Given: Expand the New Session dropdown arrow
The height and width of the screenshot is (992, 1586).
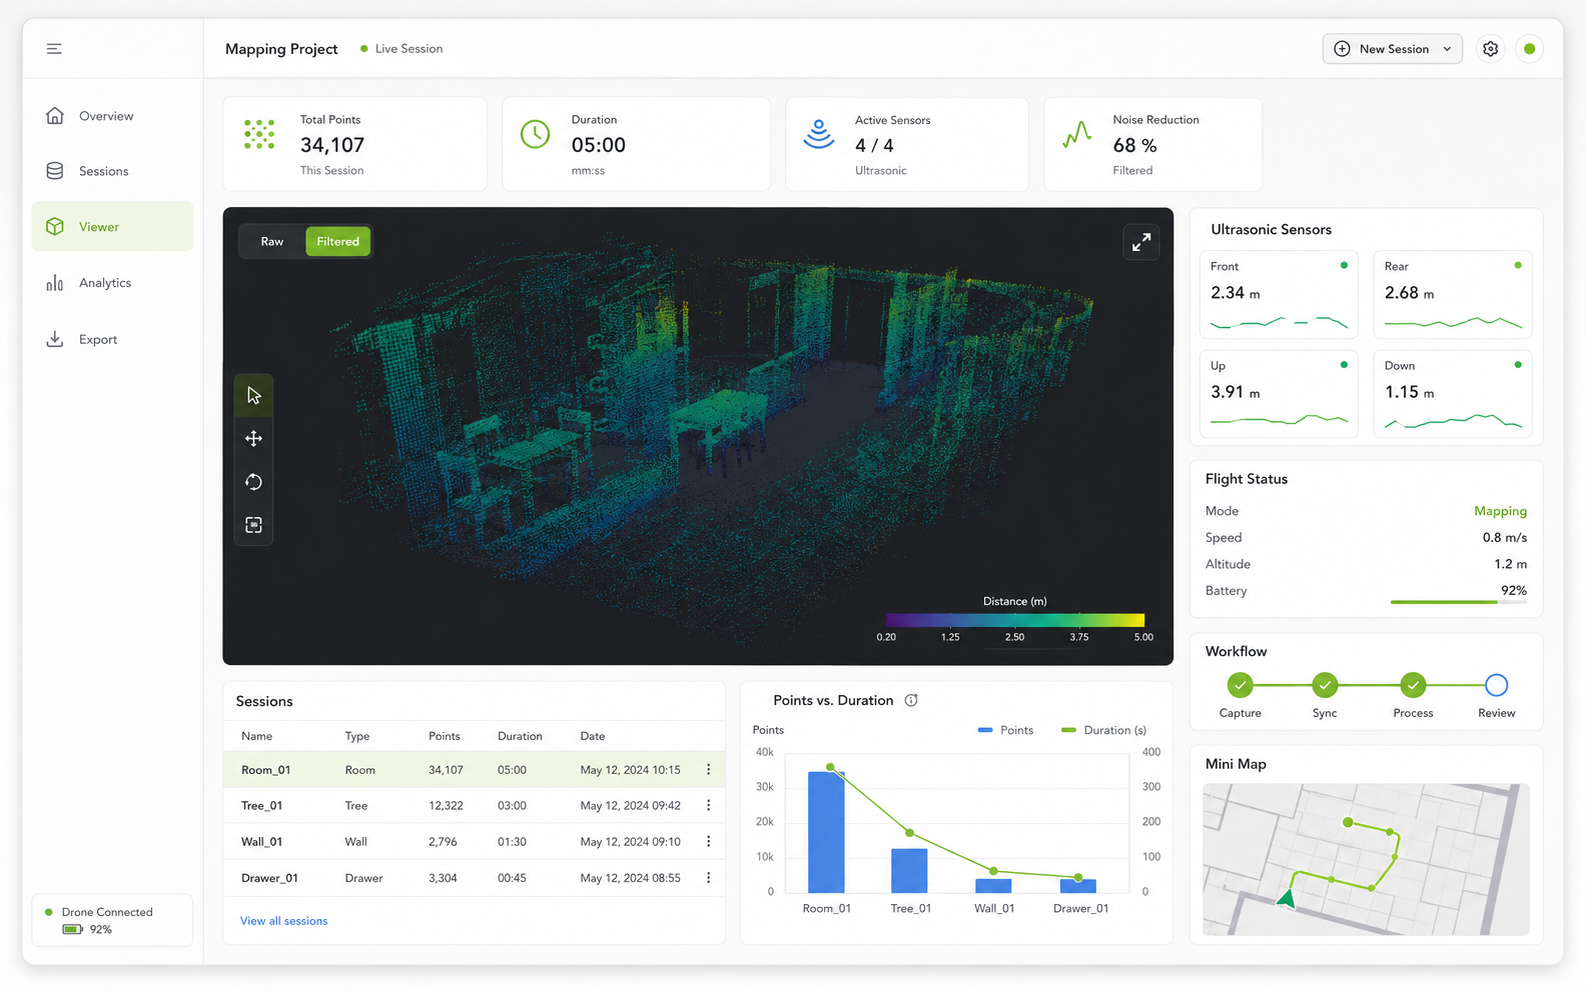Looking at the screenshot, I should [x=1447, y=49].
